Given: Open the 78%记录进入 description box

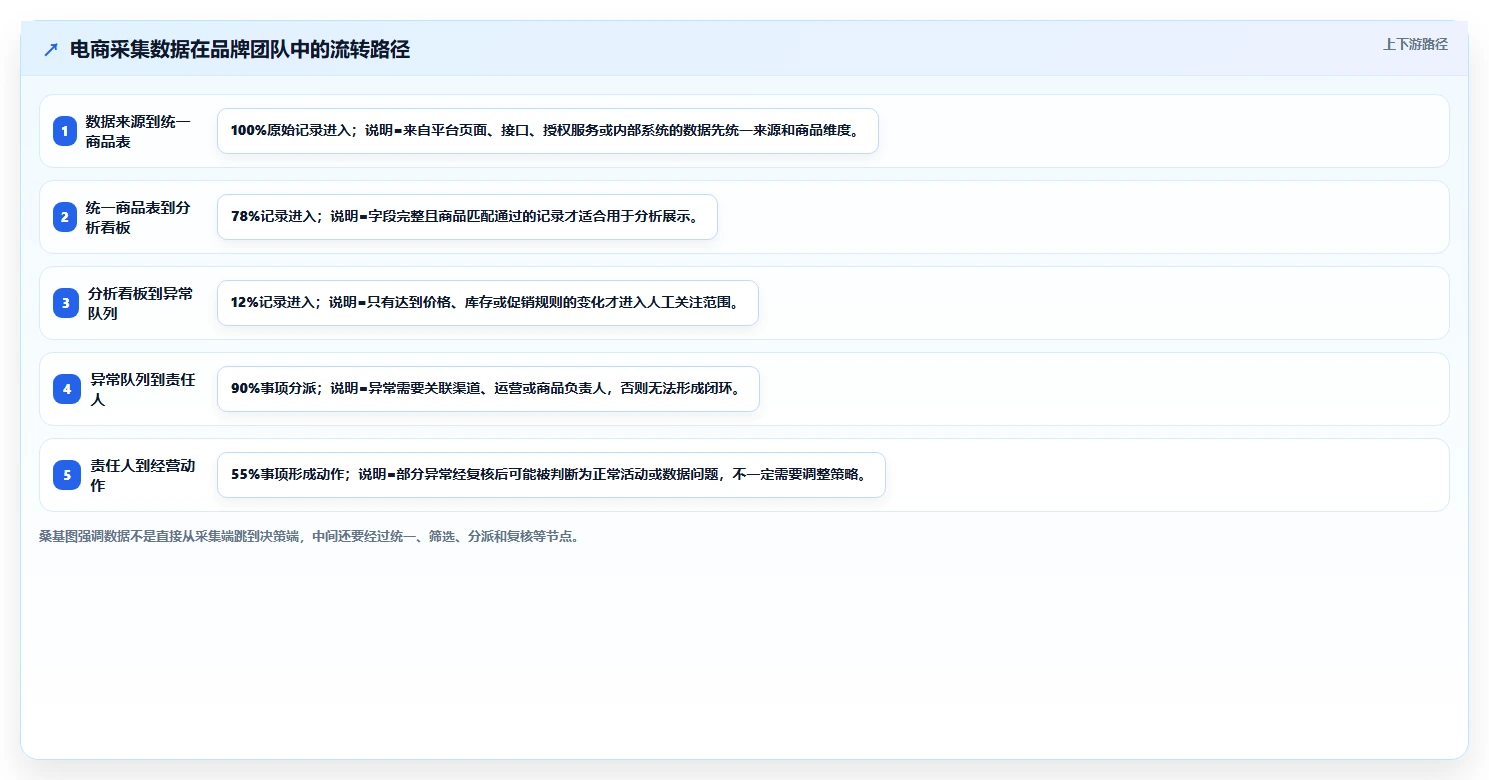Looking at the screenshot, I should 467,217.
